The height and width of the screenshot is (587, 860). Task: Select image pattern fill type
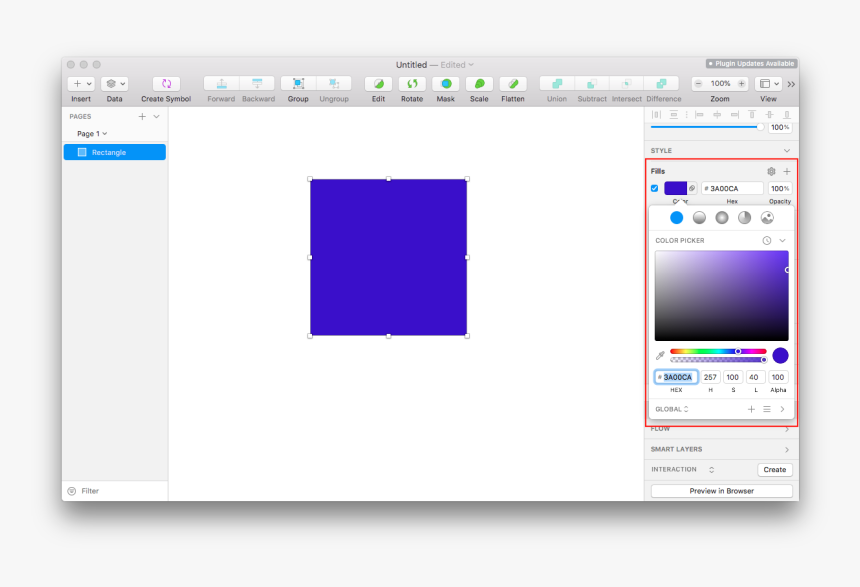pos(767,218)
